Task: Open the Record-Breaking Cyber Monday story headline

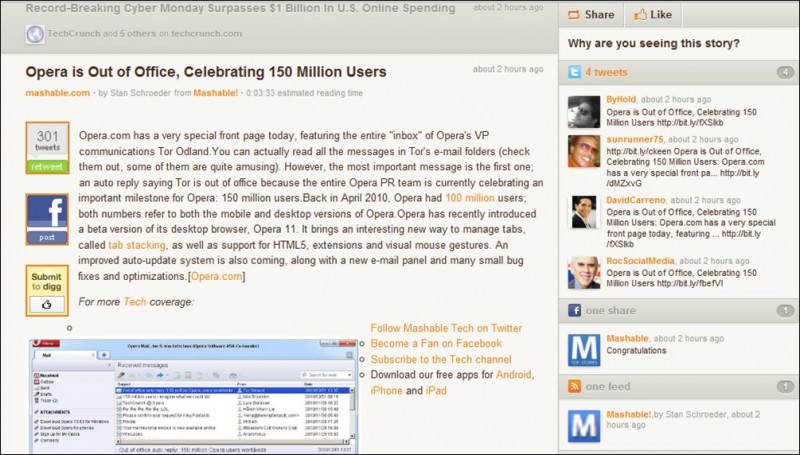Action: tap(240, 8)
